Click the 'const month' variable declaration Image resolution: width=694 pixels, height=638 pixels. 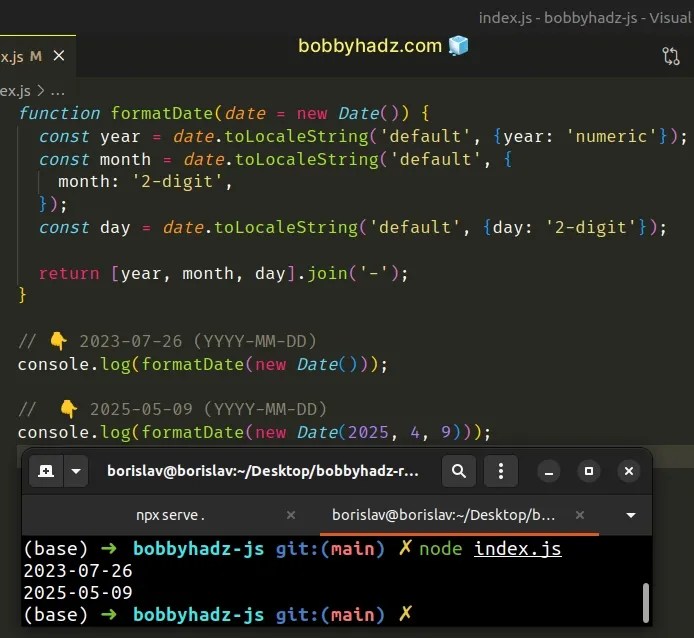95,159
